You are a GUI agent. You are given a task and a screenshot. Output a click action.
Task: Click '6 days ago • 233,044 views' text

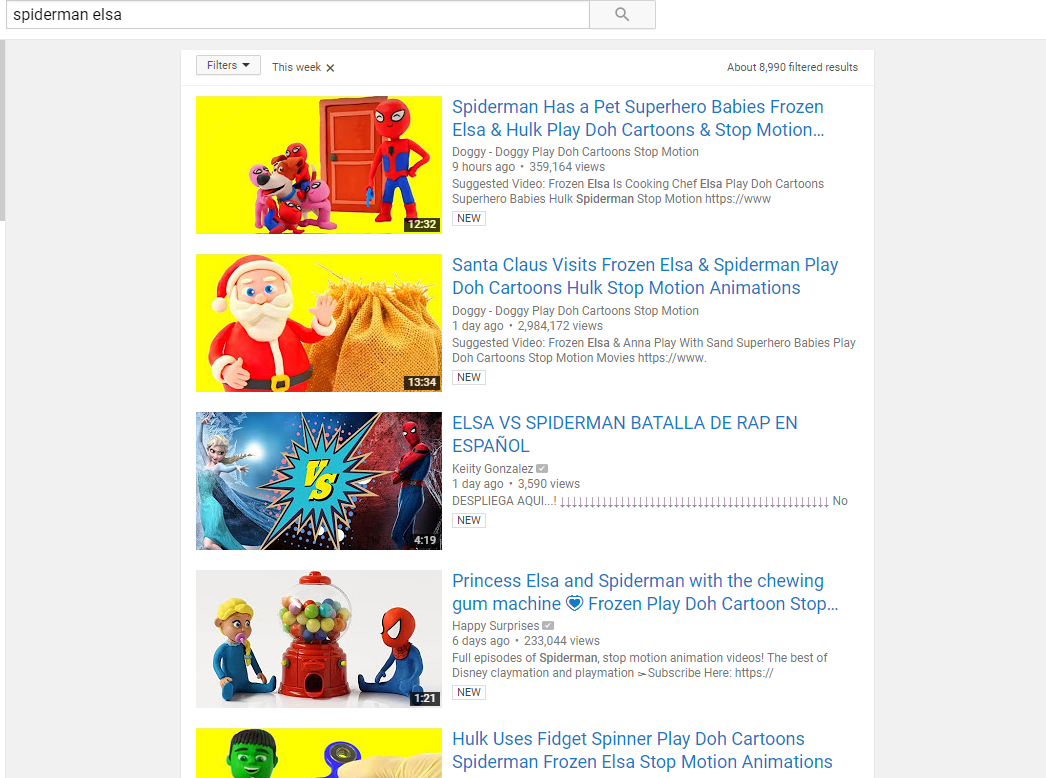pyautogui.click(x=526, y=641)
